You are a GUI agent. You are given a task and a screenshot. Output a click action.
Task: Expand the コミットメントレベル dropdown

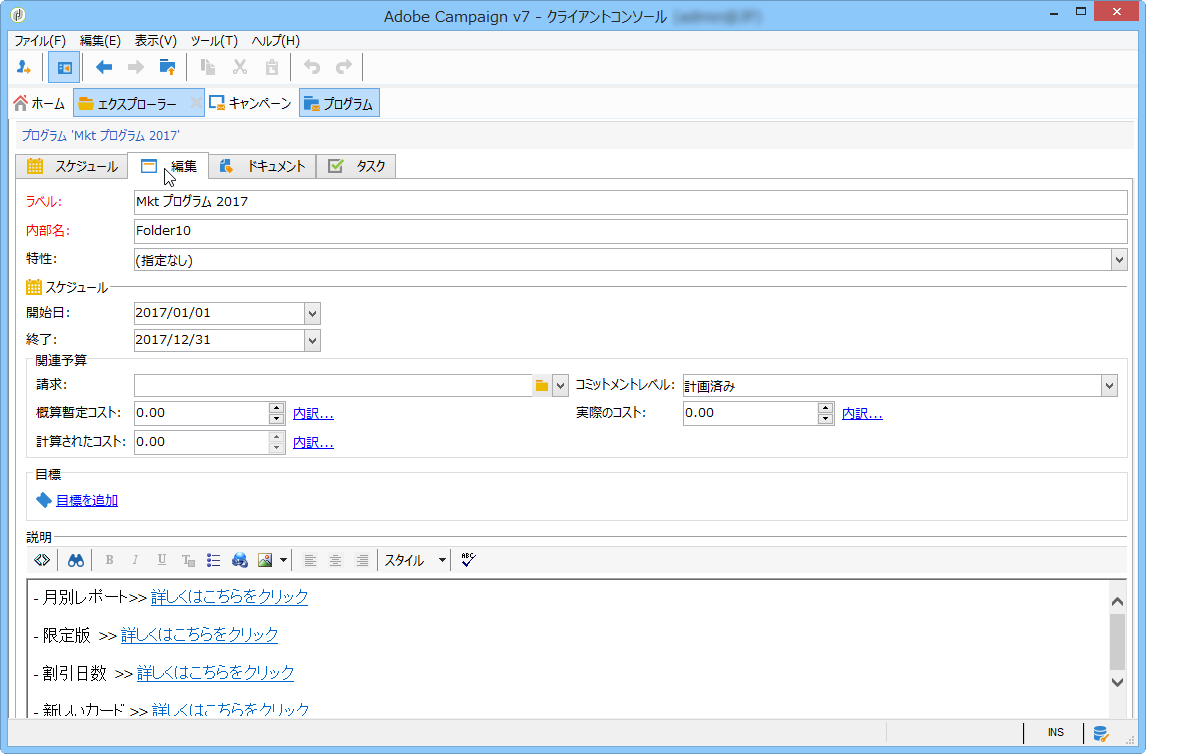tap(1109, 385)
